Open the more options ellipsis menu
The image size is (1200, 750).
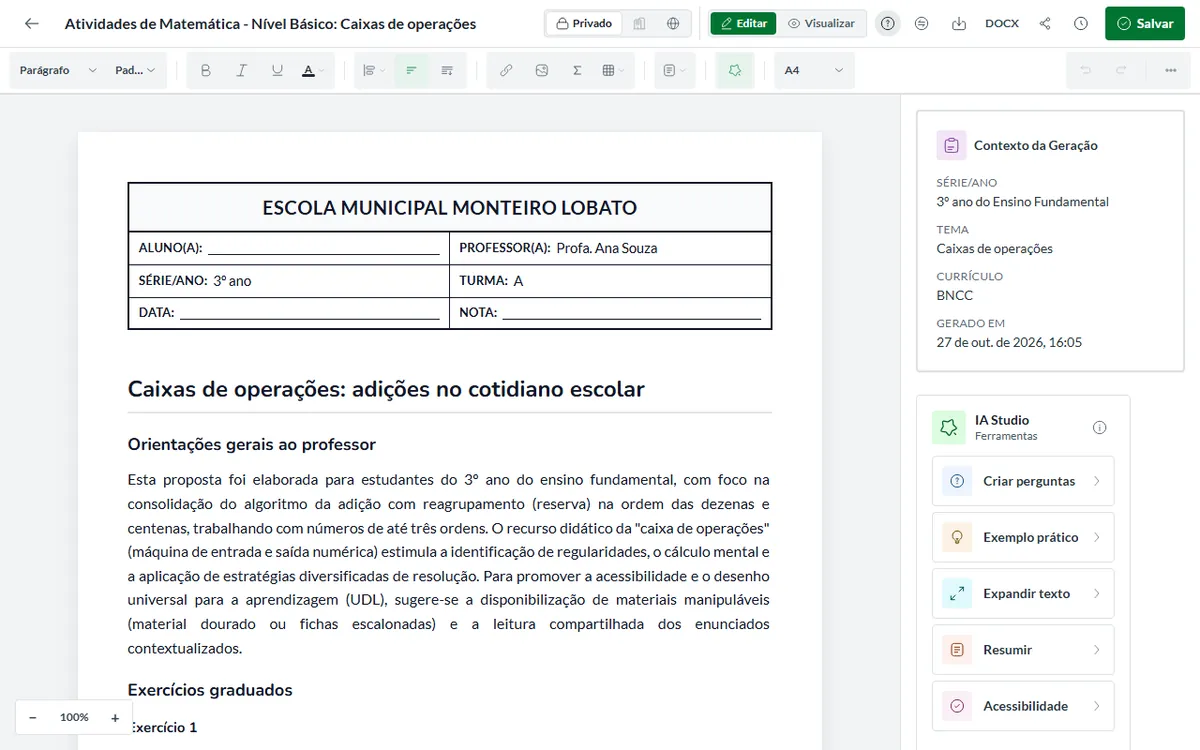tap(1170, 70)
